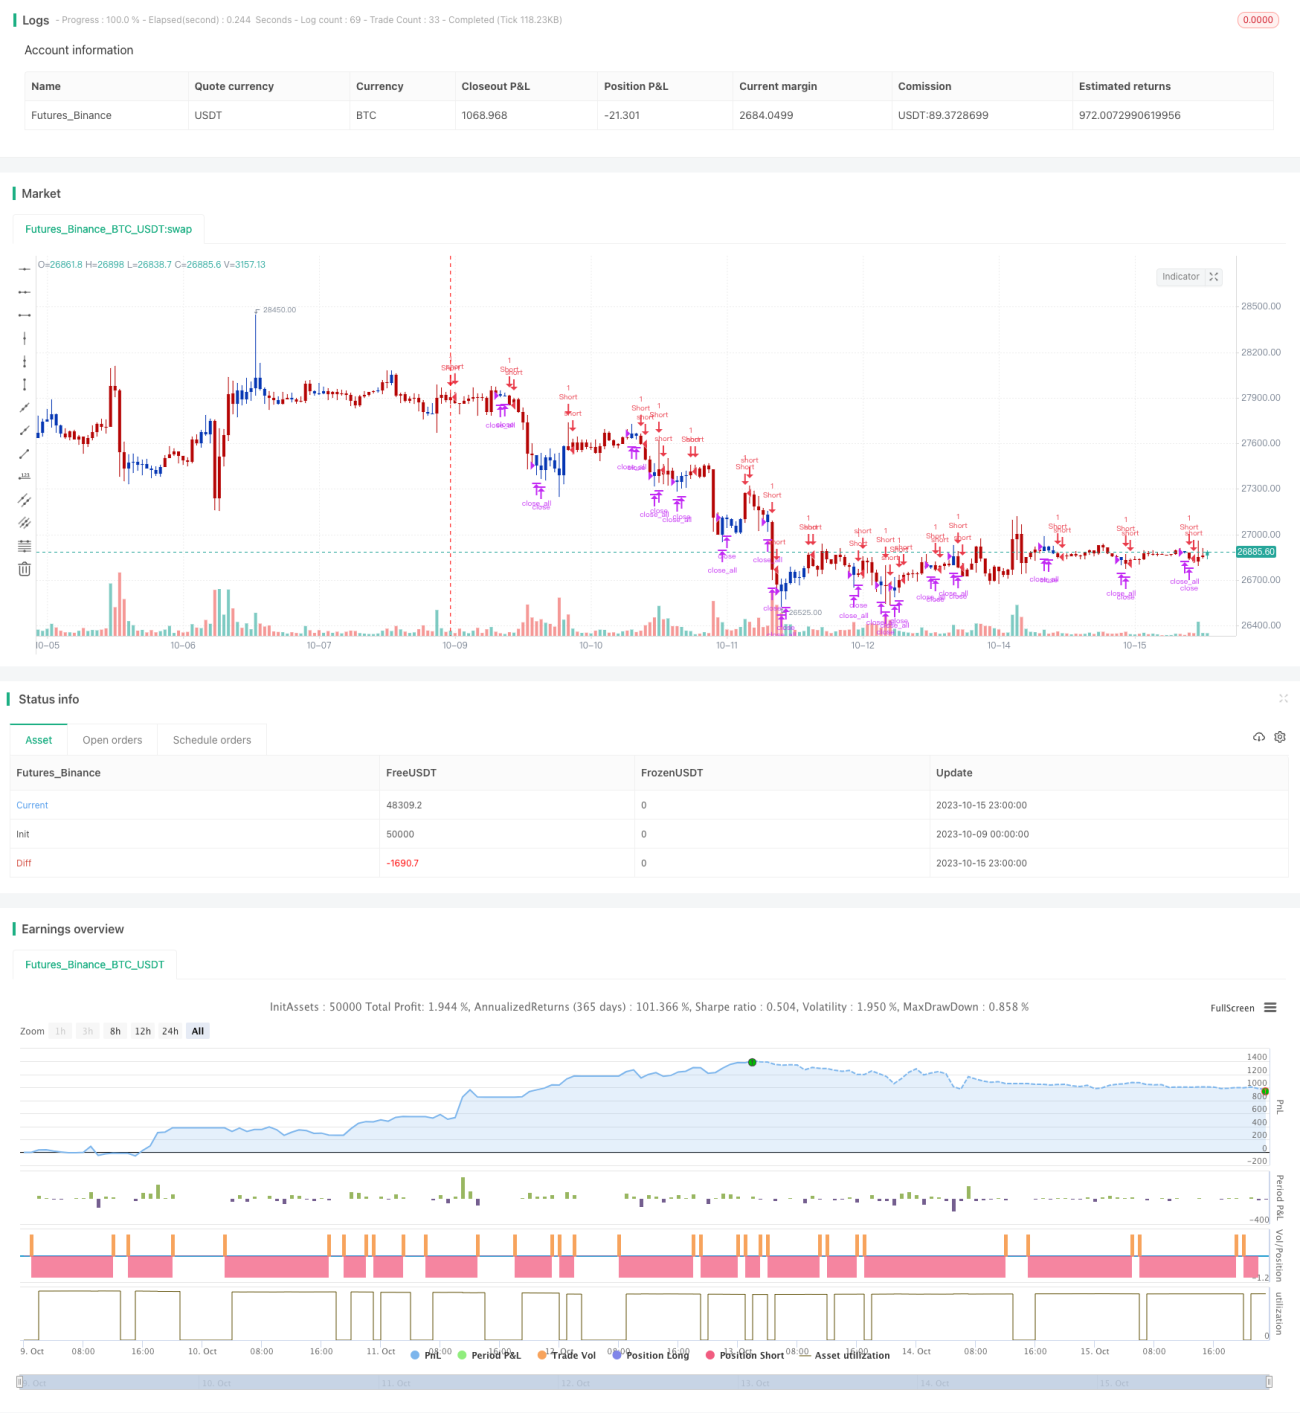Collapse the Status info section

[1283, 698]
